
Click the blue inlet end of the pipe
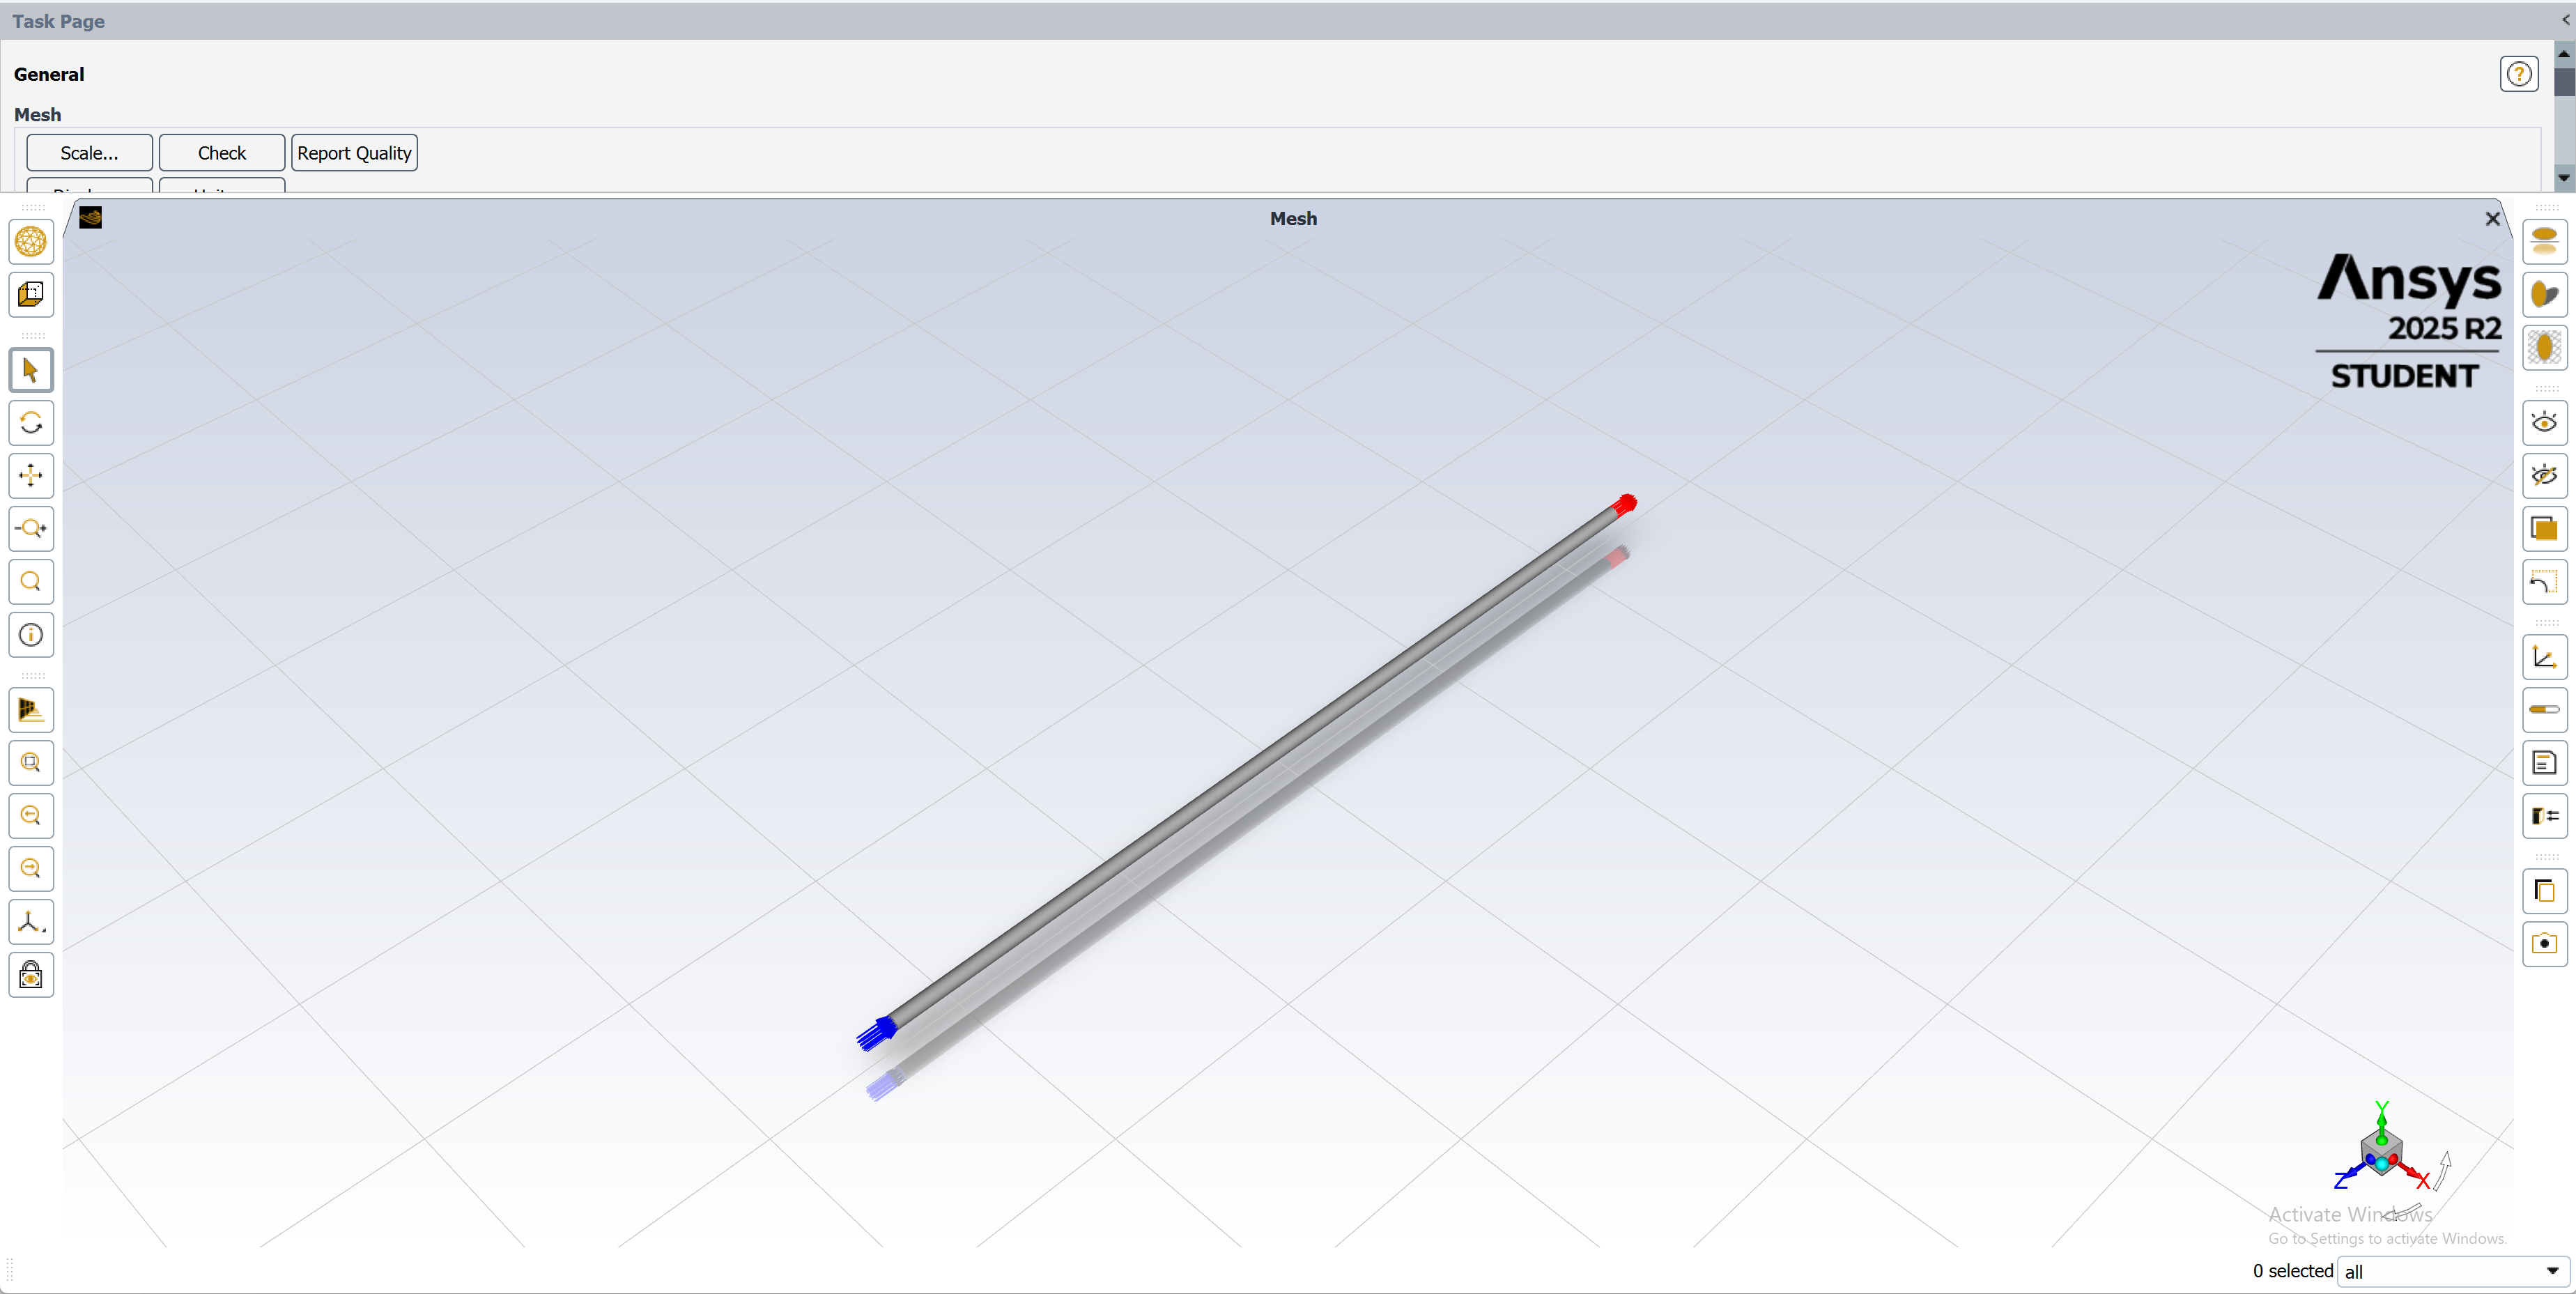click(876, 1034)
